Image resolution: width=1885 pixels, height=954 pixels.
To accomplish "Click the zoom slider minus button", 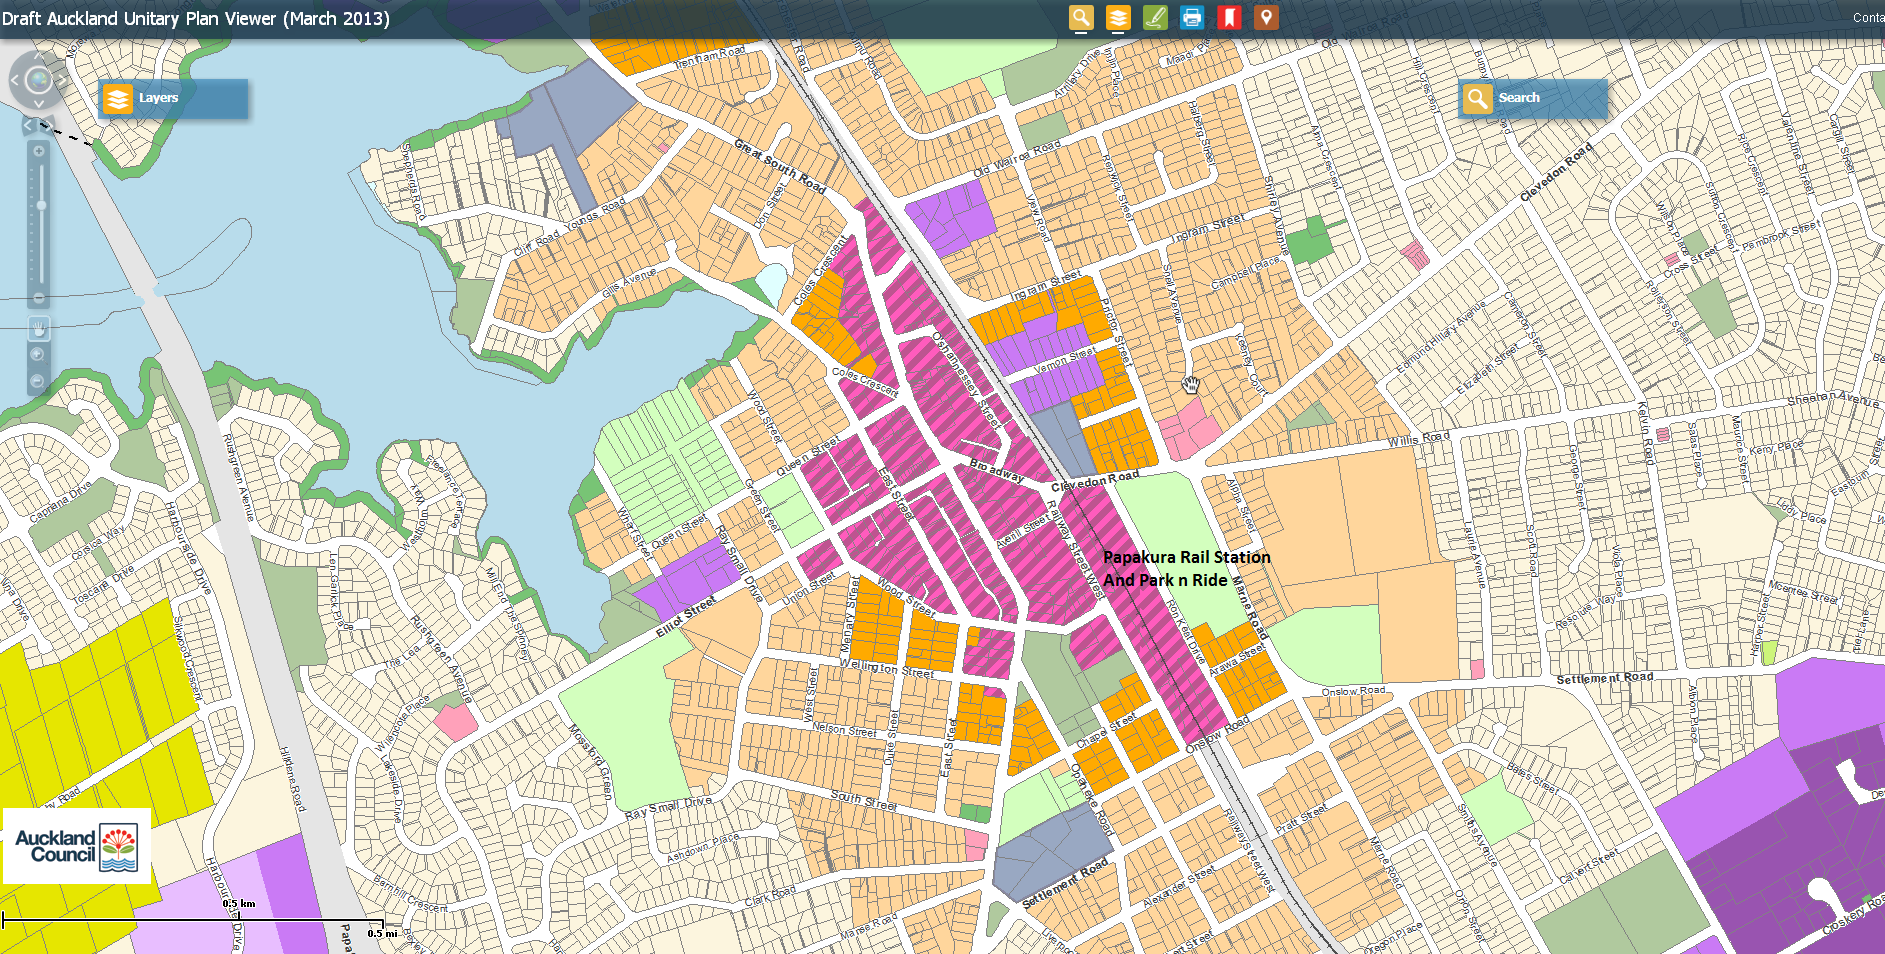I will [39, 298].
